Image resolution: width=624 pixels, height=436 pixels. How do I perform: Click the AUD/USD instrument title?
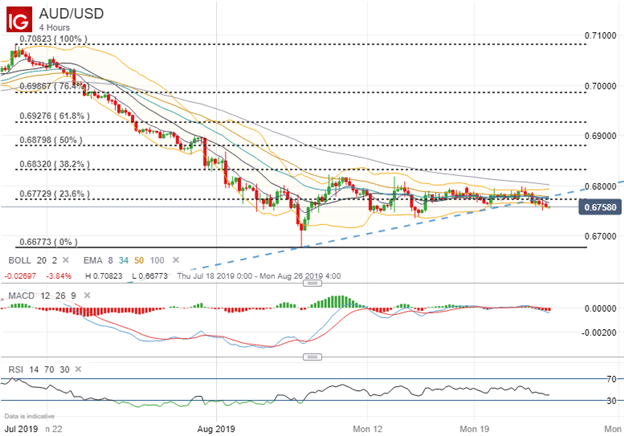click(x=71, y=14)
